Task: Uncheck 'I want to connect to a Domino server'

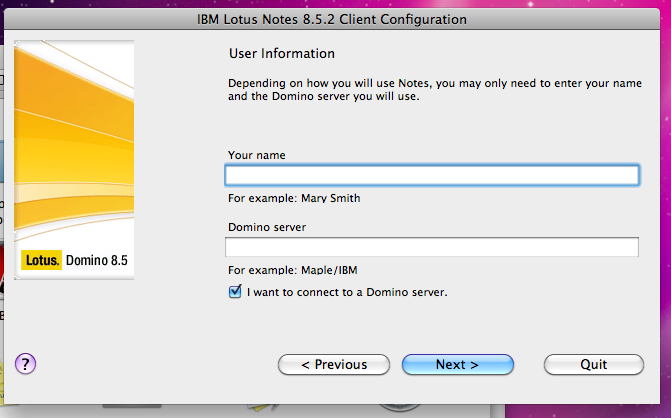Action: pyautogui.click(x=235, y=292)
